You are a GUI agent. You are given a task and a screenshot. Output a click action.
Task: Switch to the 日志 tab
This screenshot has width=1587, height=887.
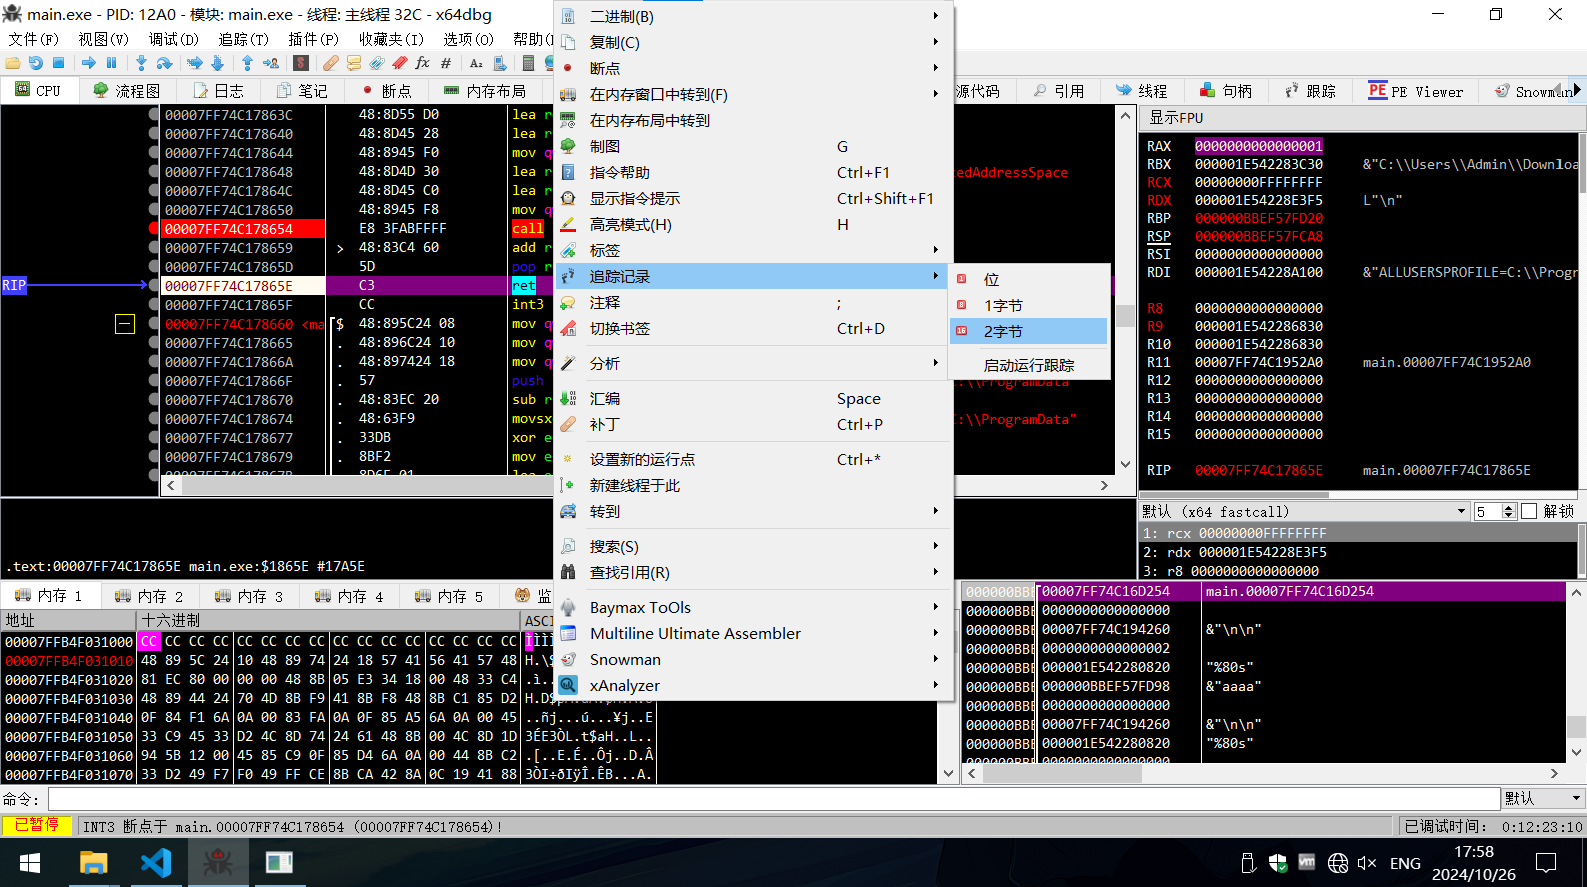[x=218, y=90]
